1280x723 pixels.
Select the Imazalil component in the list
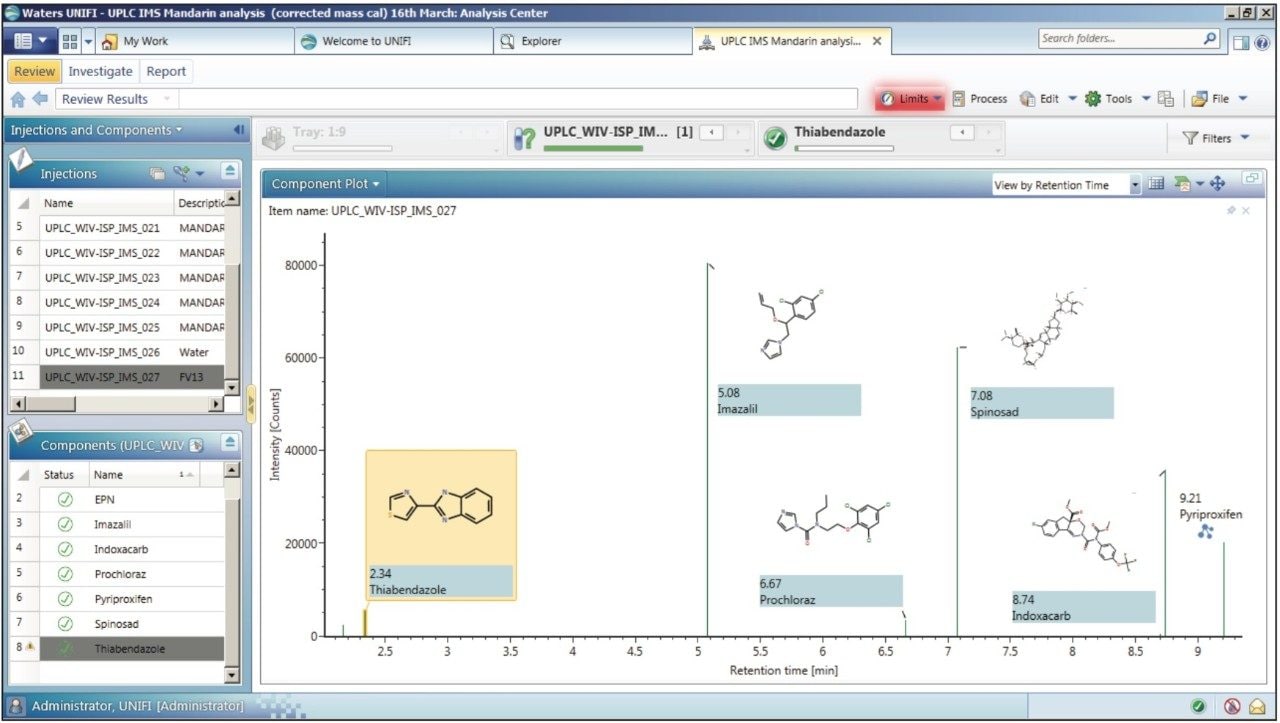117,523
